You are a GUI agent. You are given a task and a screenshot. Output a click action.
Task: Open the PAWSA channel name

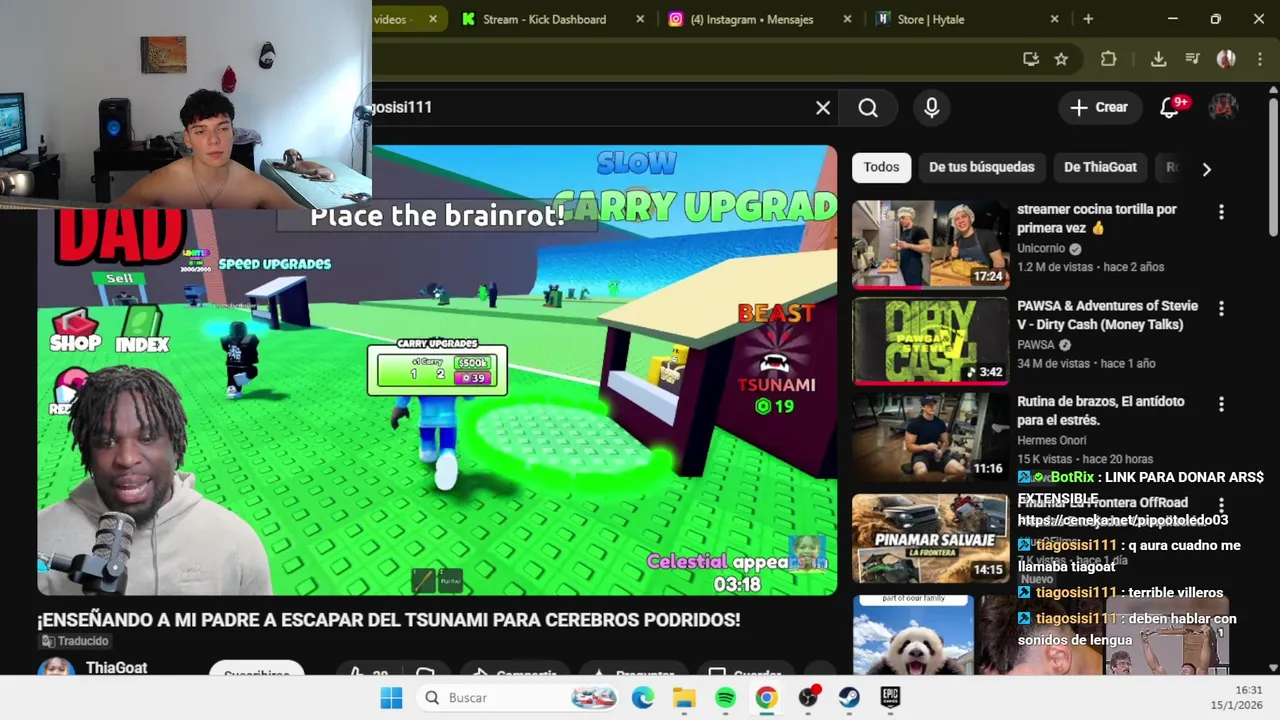(x=1036, y=345)
